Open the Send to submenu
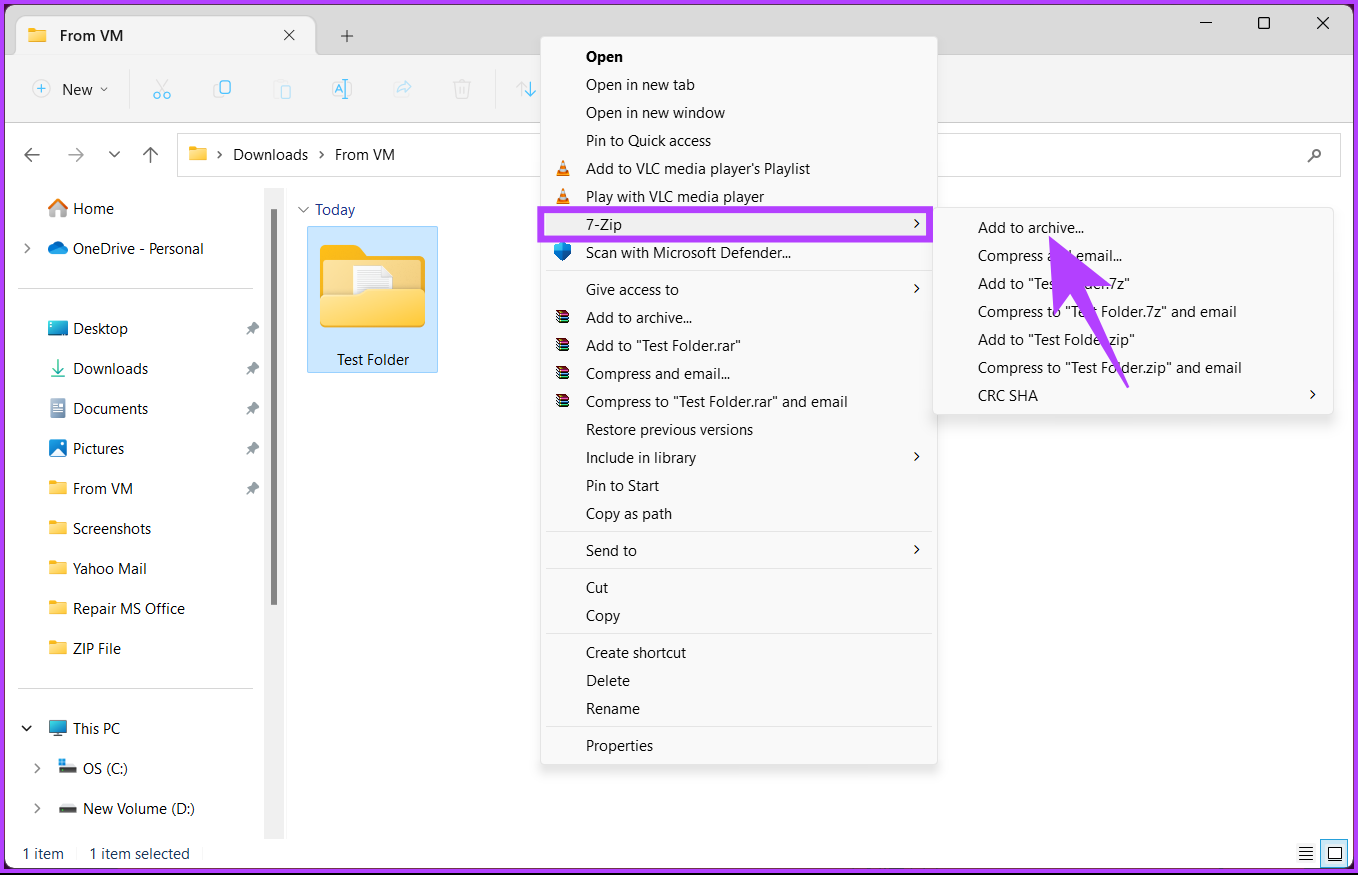The width and height of the screenshot is (1358, 875). click(739, 551)
